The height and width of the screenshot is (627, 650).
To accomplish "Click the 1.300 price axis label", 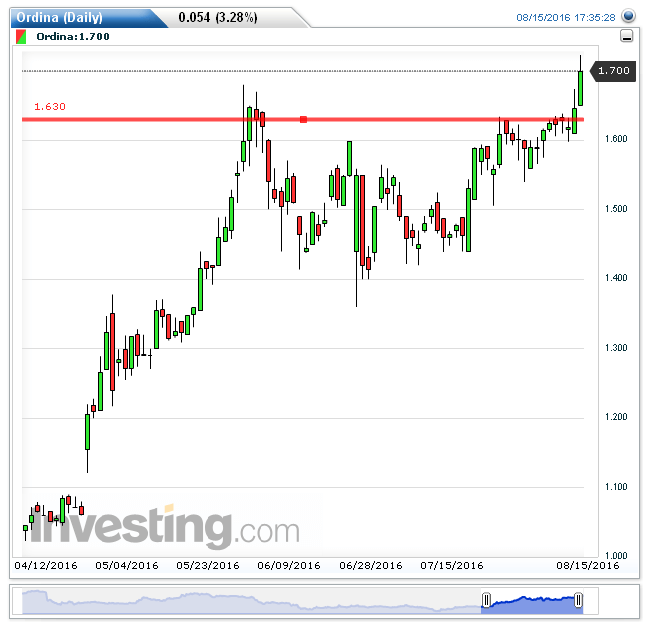I will 616,348.
